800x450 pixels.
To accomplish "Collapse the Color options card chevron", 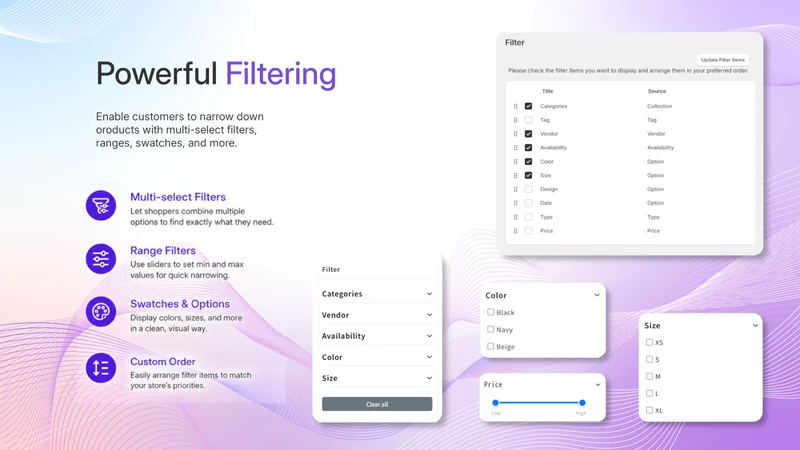I will pos(597,295).
